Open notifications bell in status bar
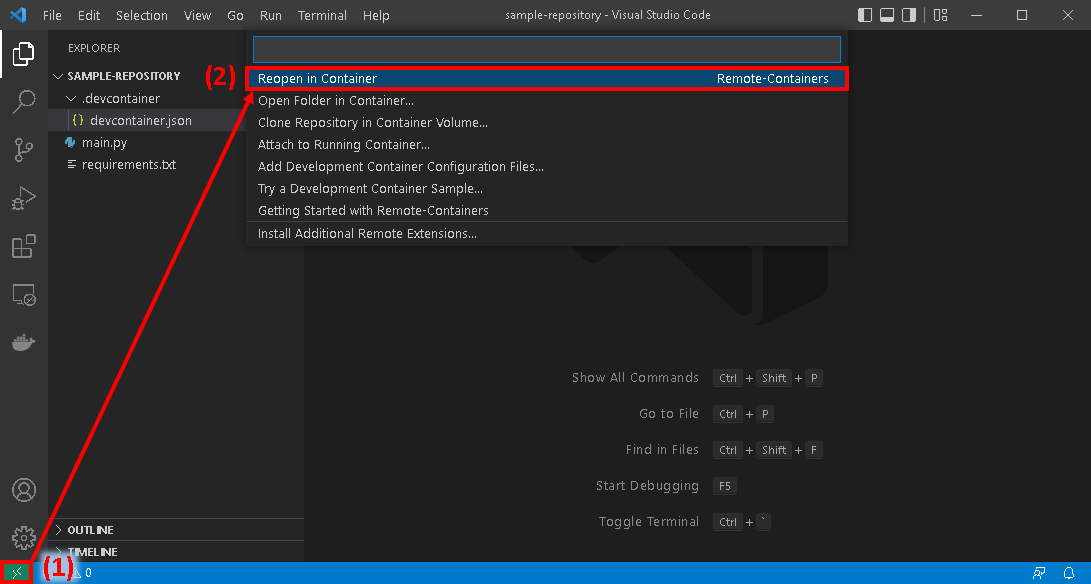The image size is (1091, 584). pyautogui.click(x=1069, y=573)
